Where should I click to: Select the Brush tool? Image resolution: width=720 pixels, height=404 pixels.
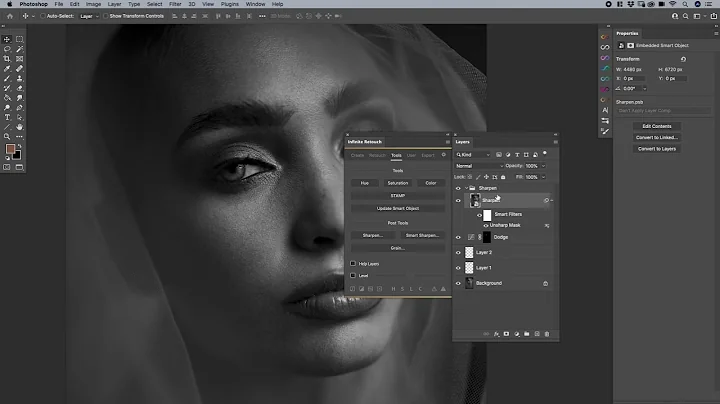click(7, 79)
